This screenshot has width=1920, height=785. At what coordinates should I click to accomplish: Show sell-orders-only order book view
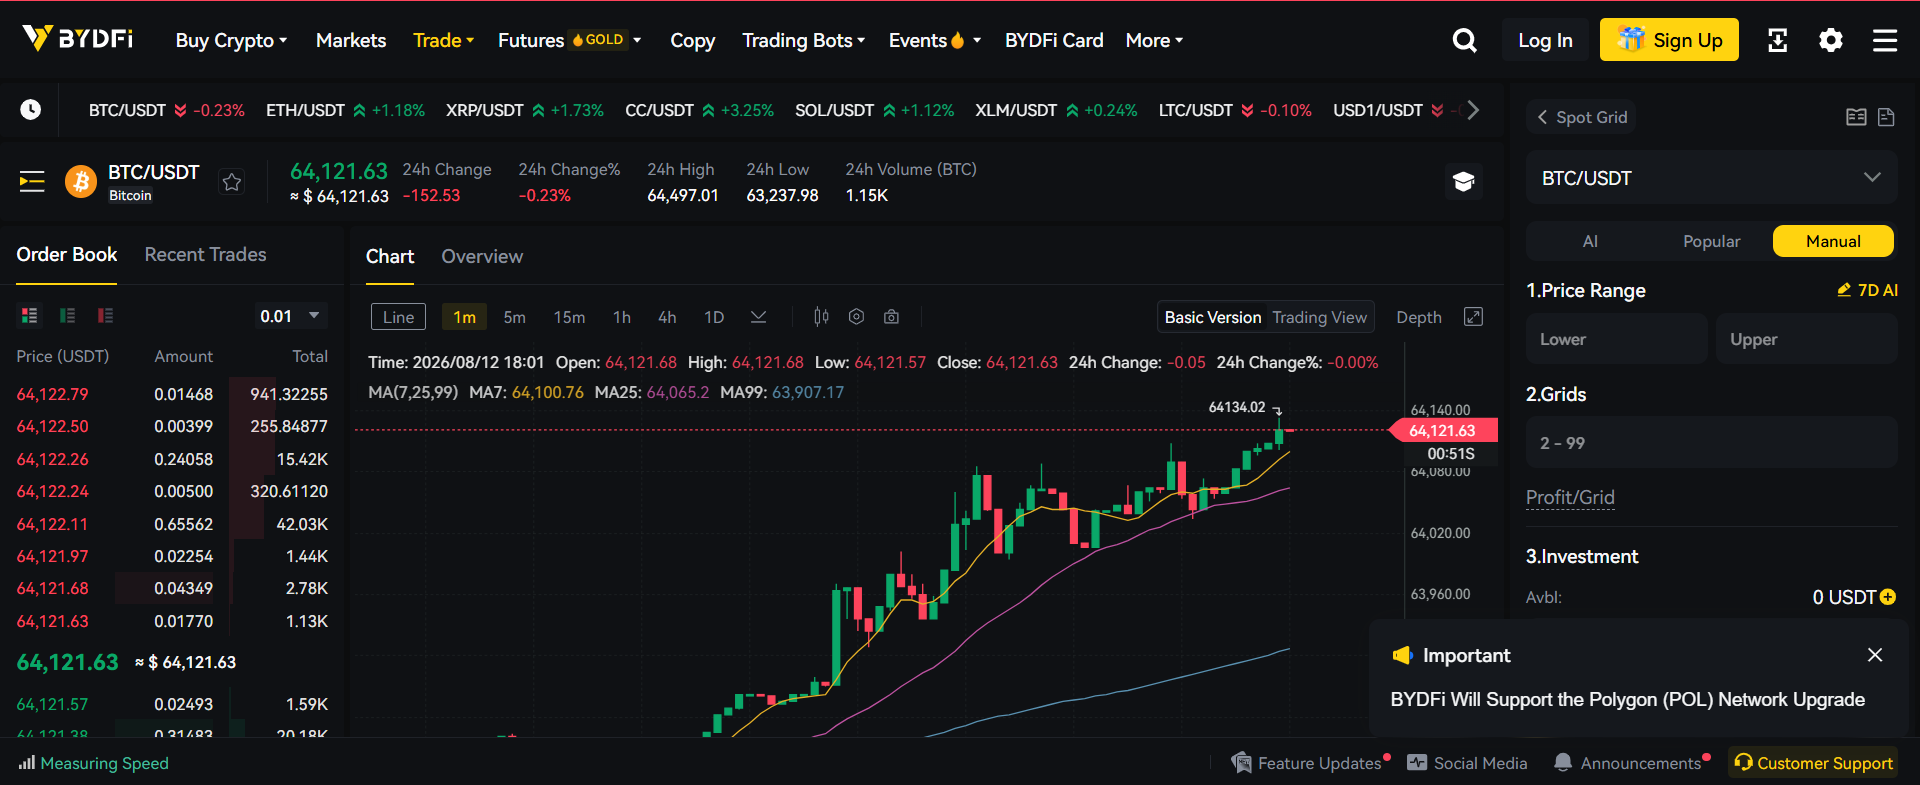coord(105,316)
